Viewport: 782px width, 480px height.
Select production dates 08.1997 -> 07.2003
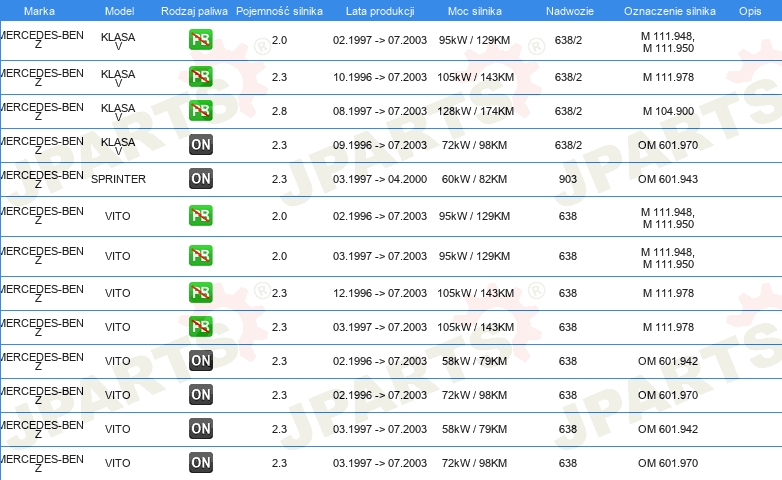380,111
